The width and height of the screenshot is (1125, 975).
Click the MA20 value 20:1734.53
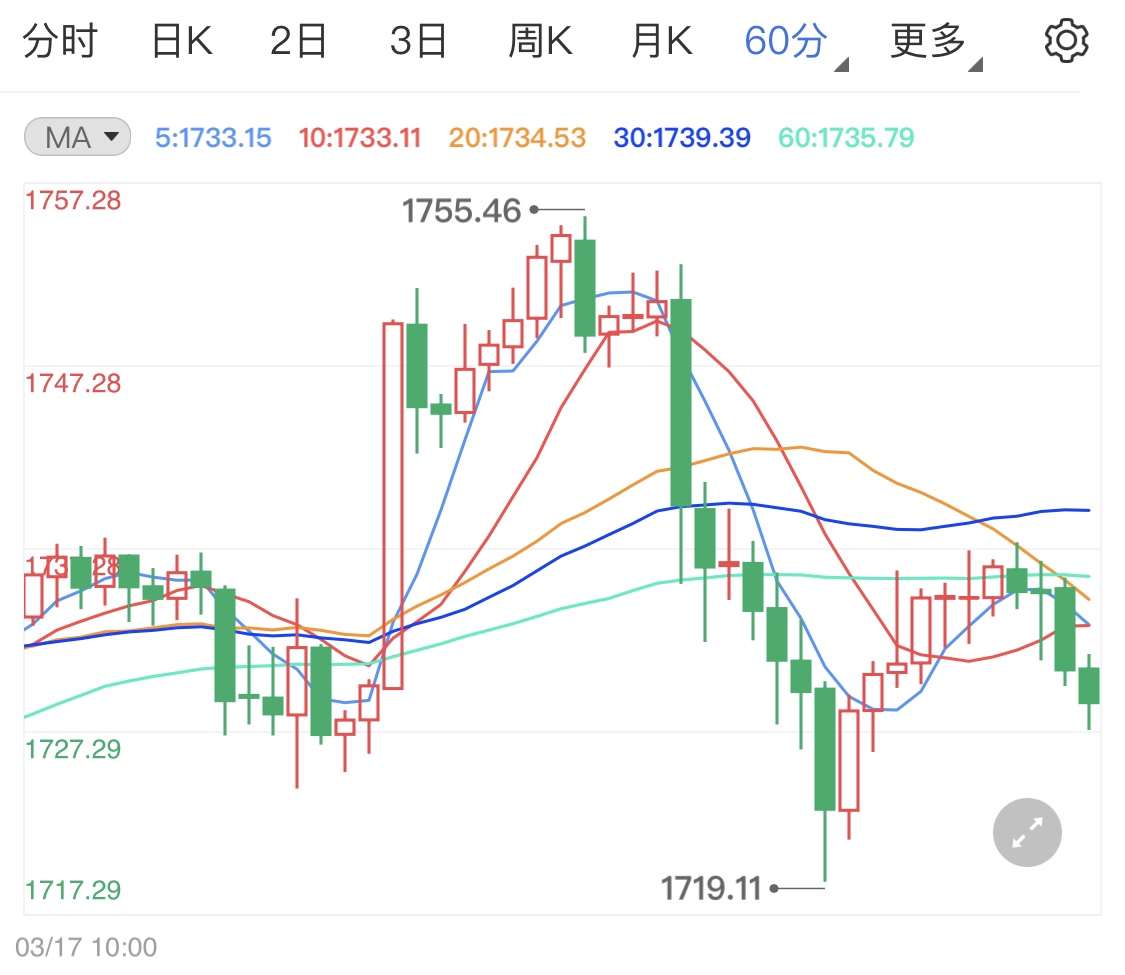coord(517,137)
